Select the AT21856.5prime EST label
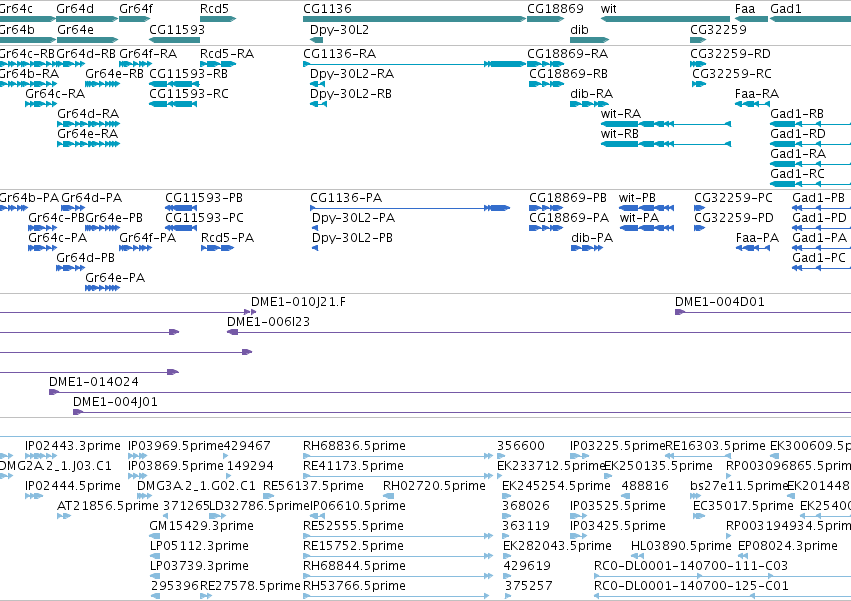This screenshot has width=851, height=601. tap(108, 505)
